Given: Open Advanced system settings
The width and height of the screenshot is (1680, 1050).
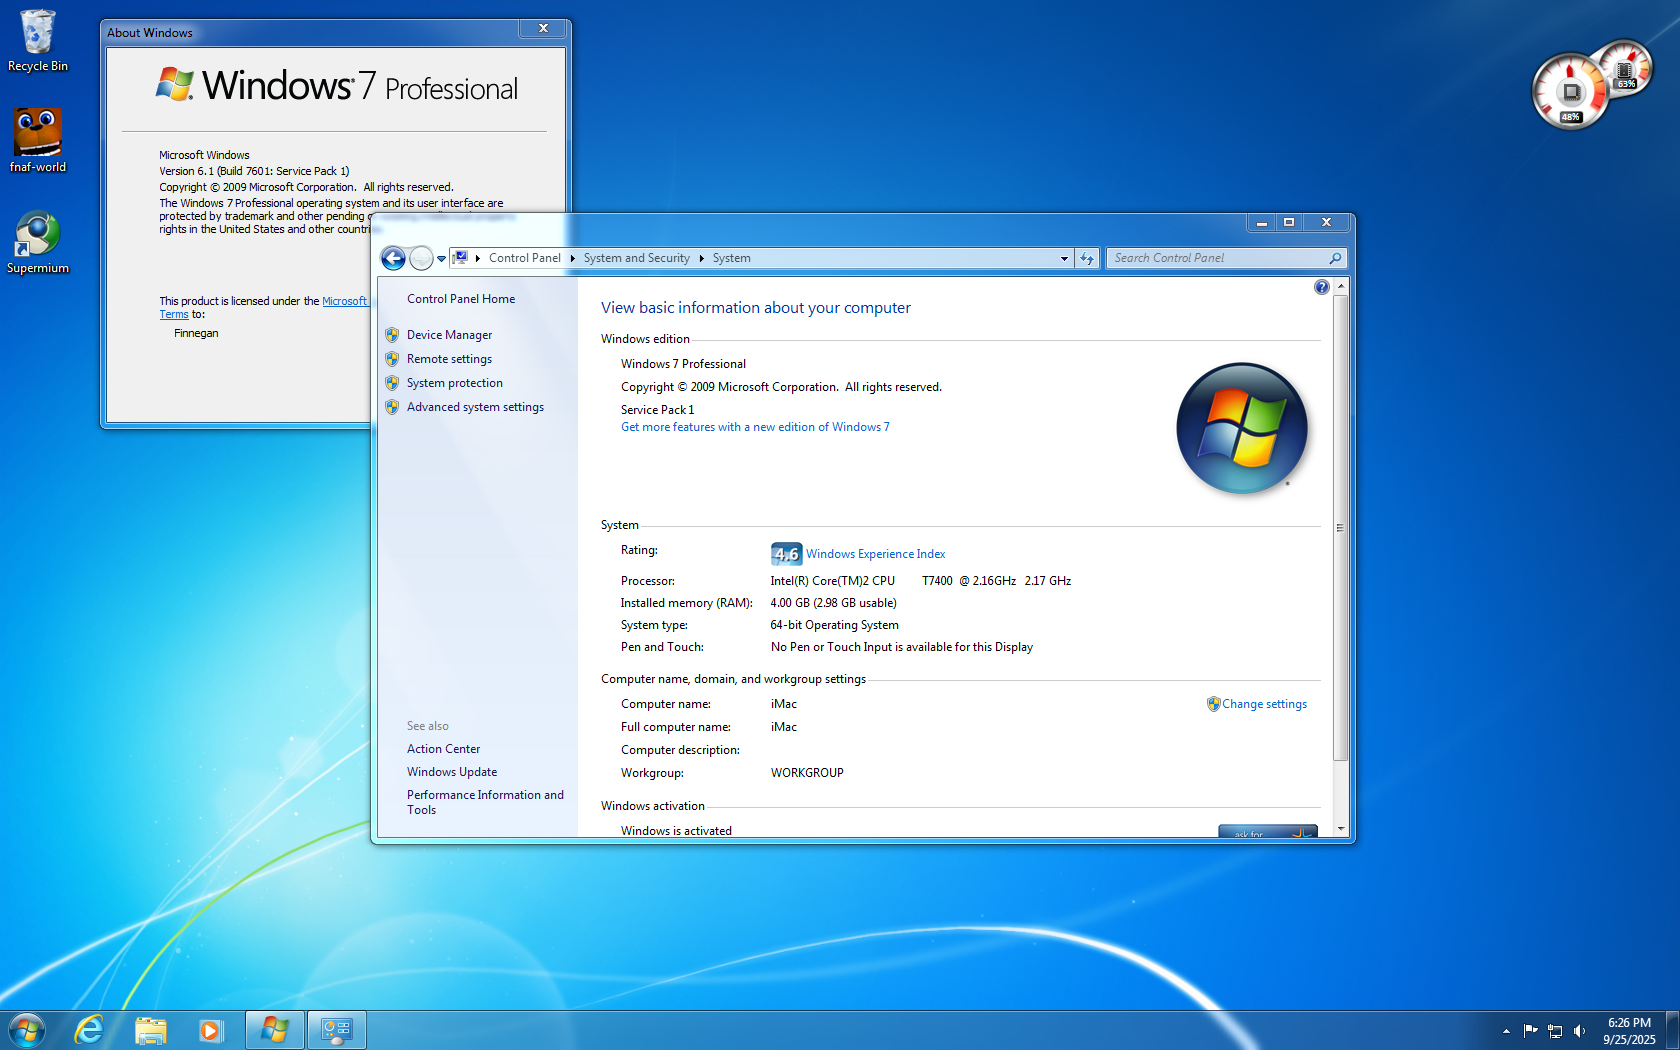Looking at the screenshot, I should [475, 407].
